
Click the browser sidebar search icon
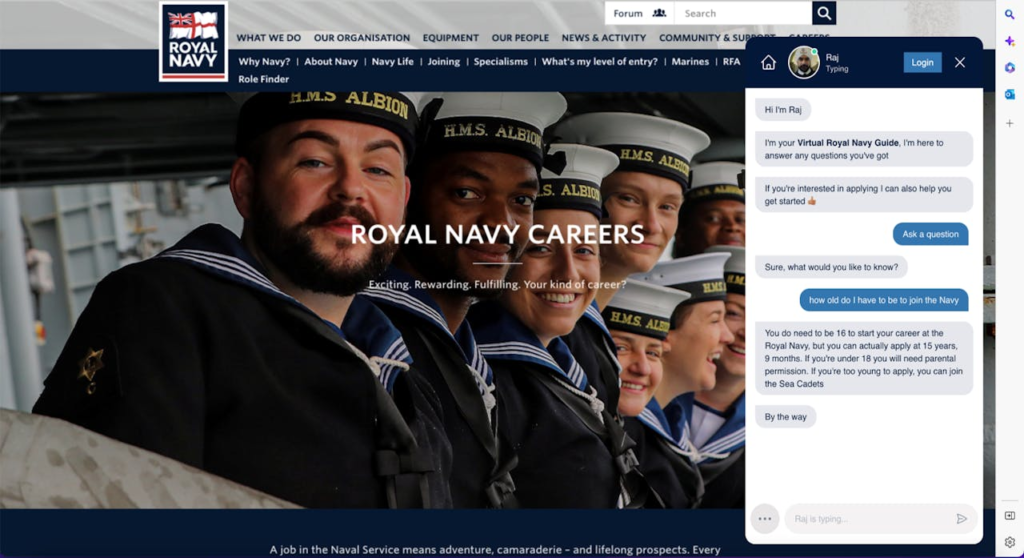coord(1010,14)
